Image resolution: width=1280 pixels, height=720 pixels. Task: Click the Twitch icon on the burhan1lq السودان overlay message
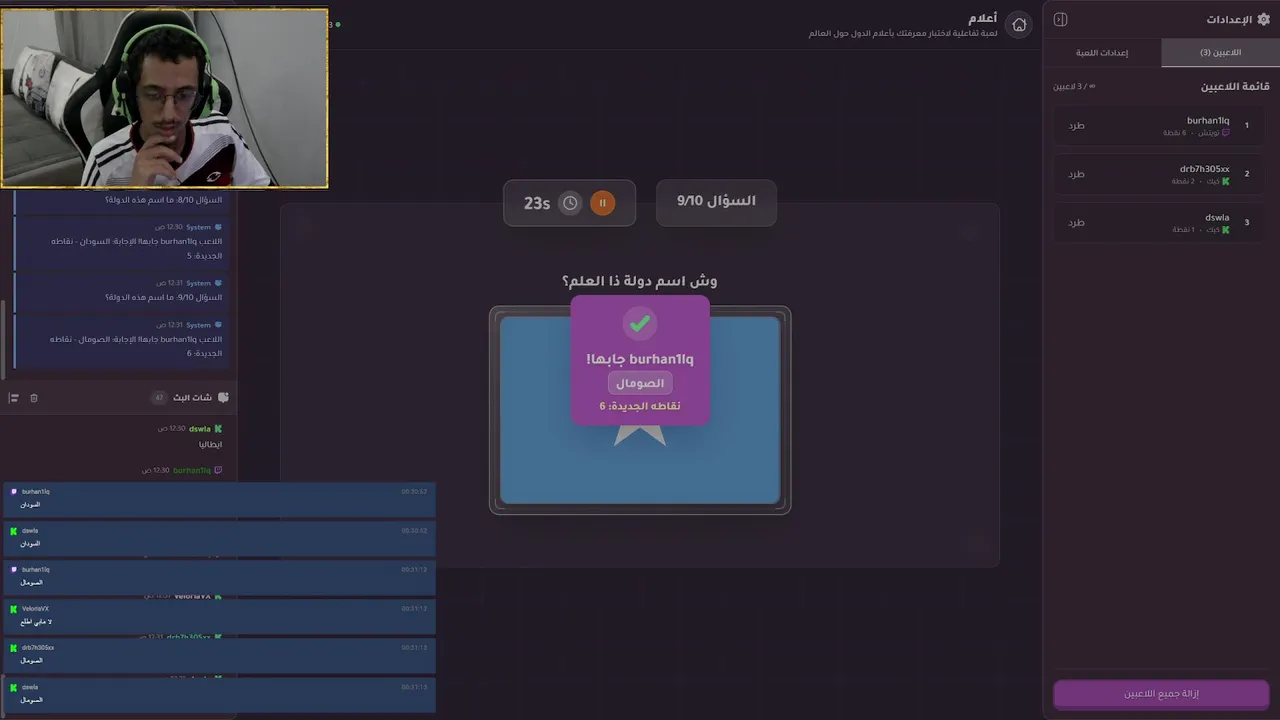[x=14, y=492]
